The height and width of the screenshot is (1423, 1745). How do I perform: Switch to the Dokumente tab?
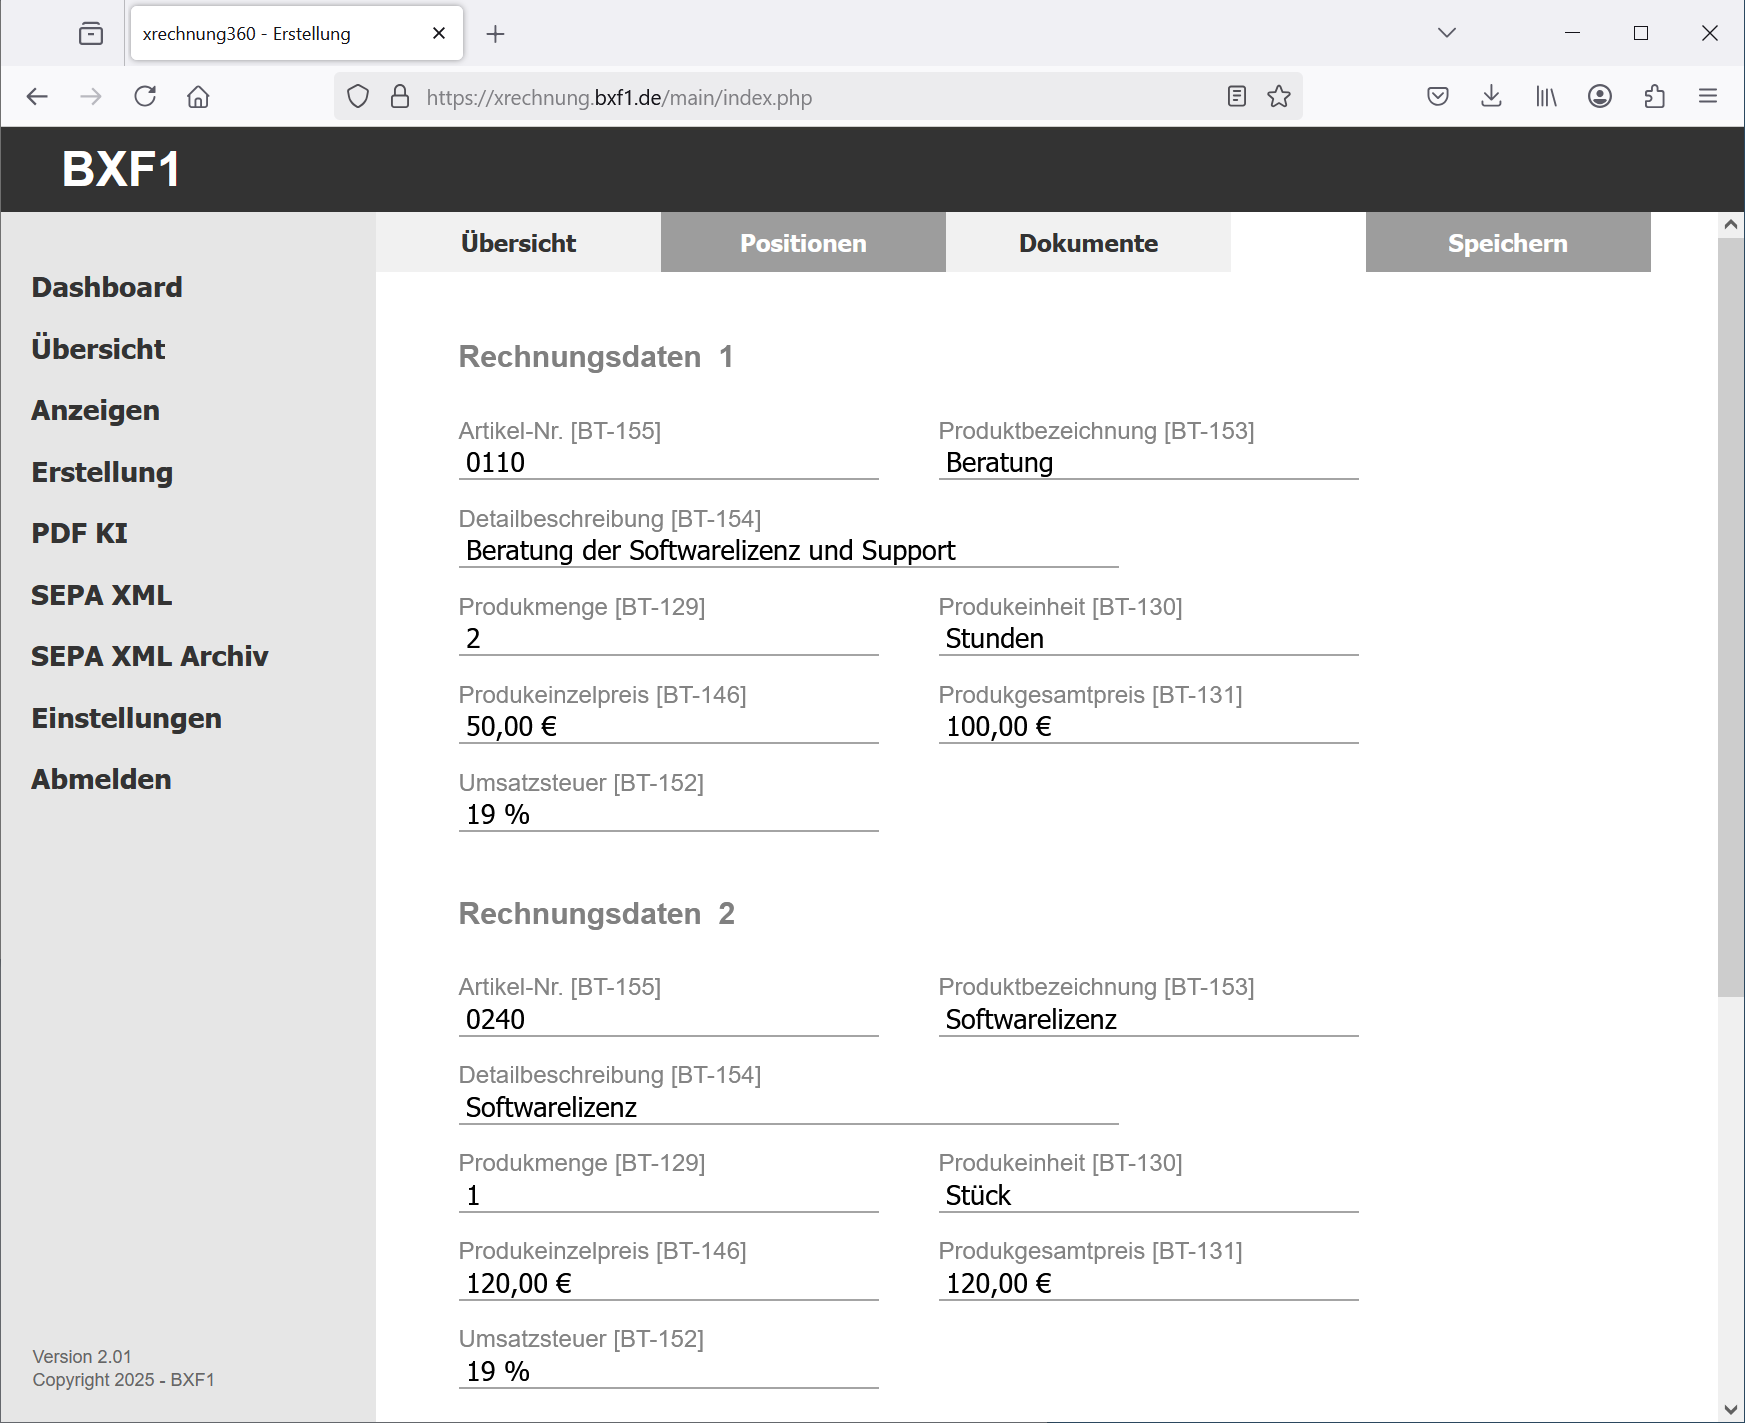tap(1087, 243)
